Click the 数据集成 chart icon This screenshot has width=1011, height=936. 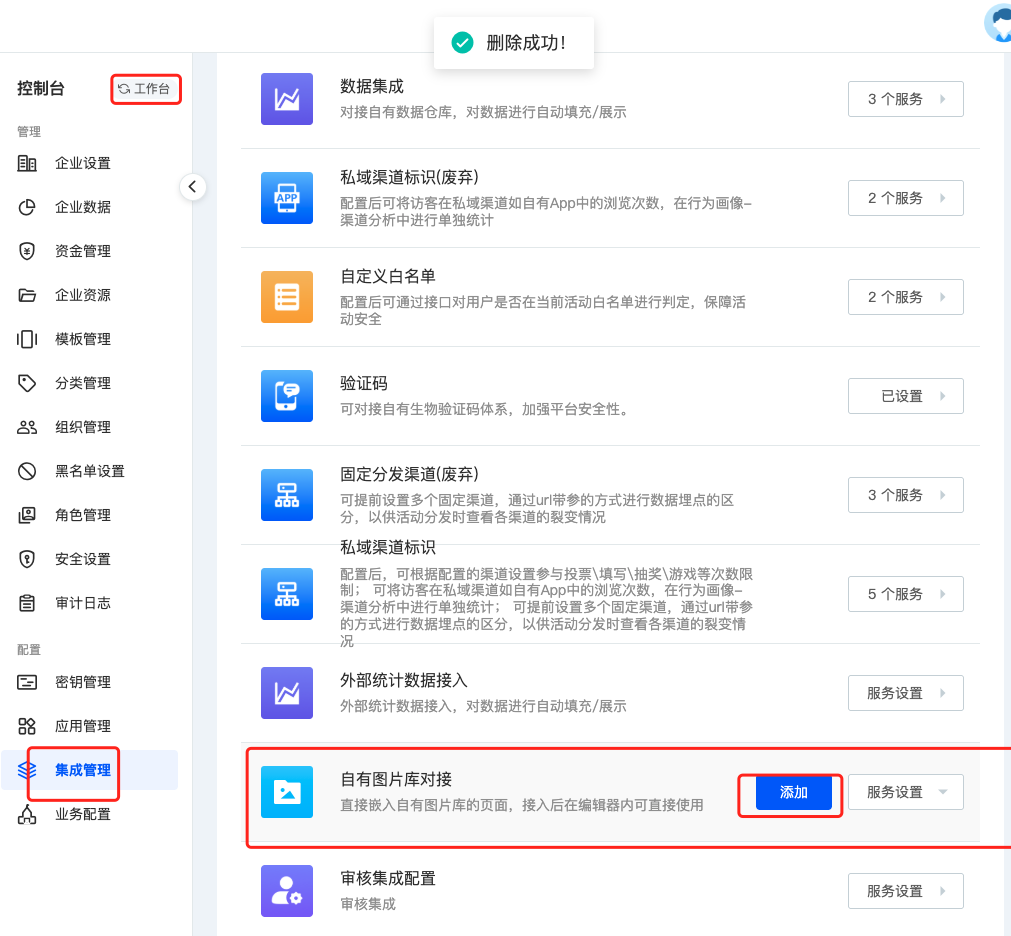[287, 99]
